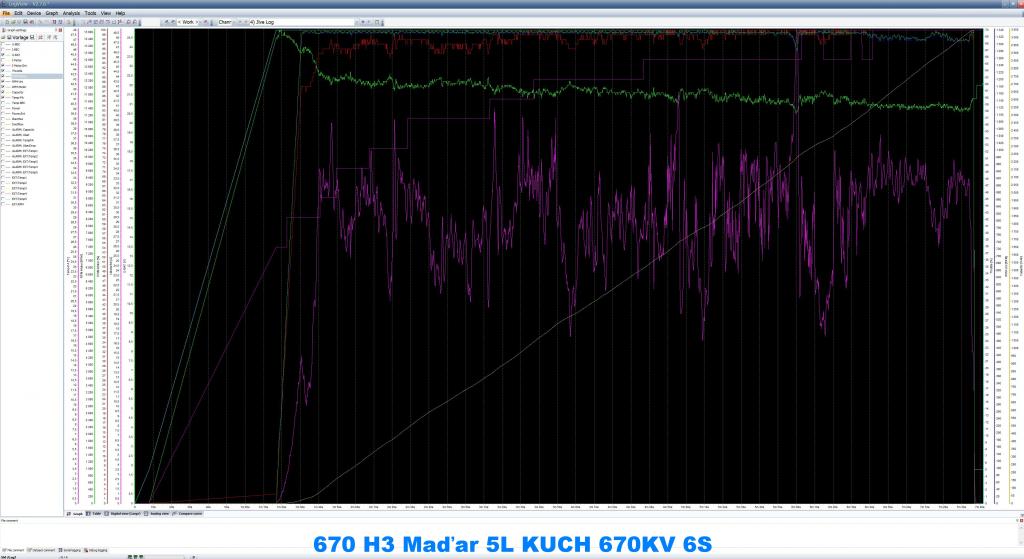The image size is (1024, 559).
Task: Click the icon right of Jive Log dropdown
Action: [x=362, y=21]
